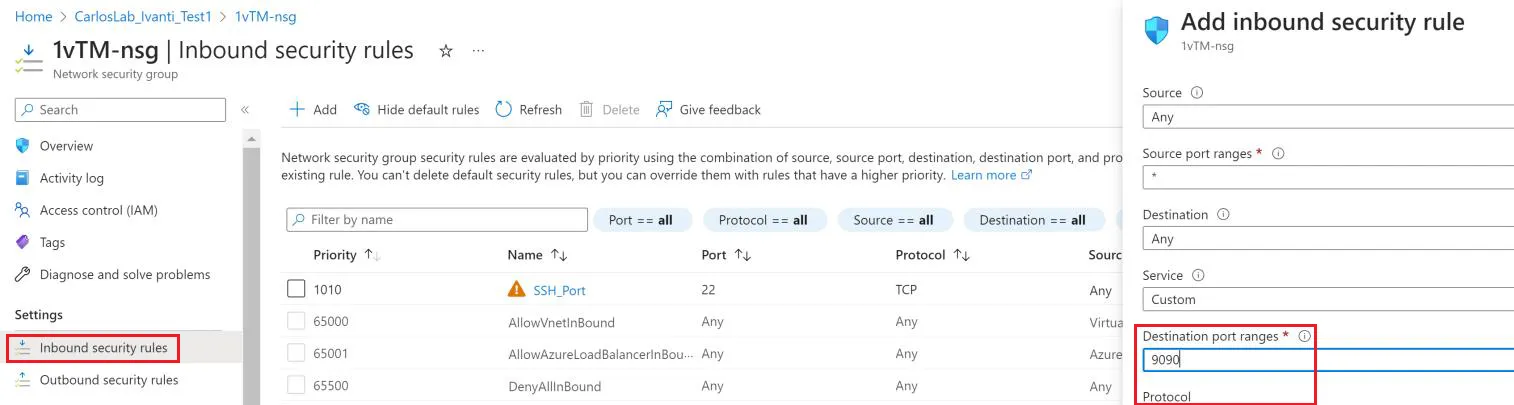Click Source port ranges info icon
Screen dimensions: 1514x405
(1278, 153)
